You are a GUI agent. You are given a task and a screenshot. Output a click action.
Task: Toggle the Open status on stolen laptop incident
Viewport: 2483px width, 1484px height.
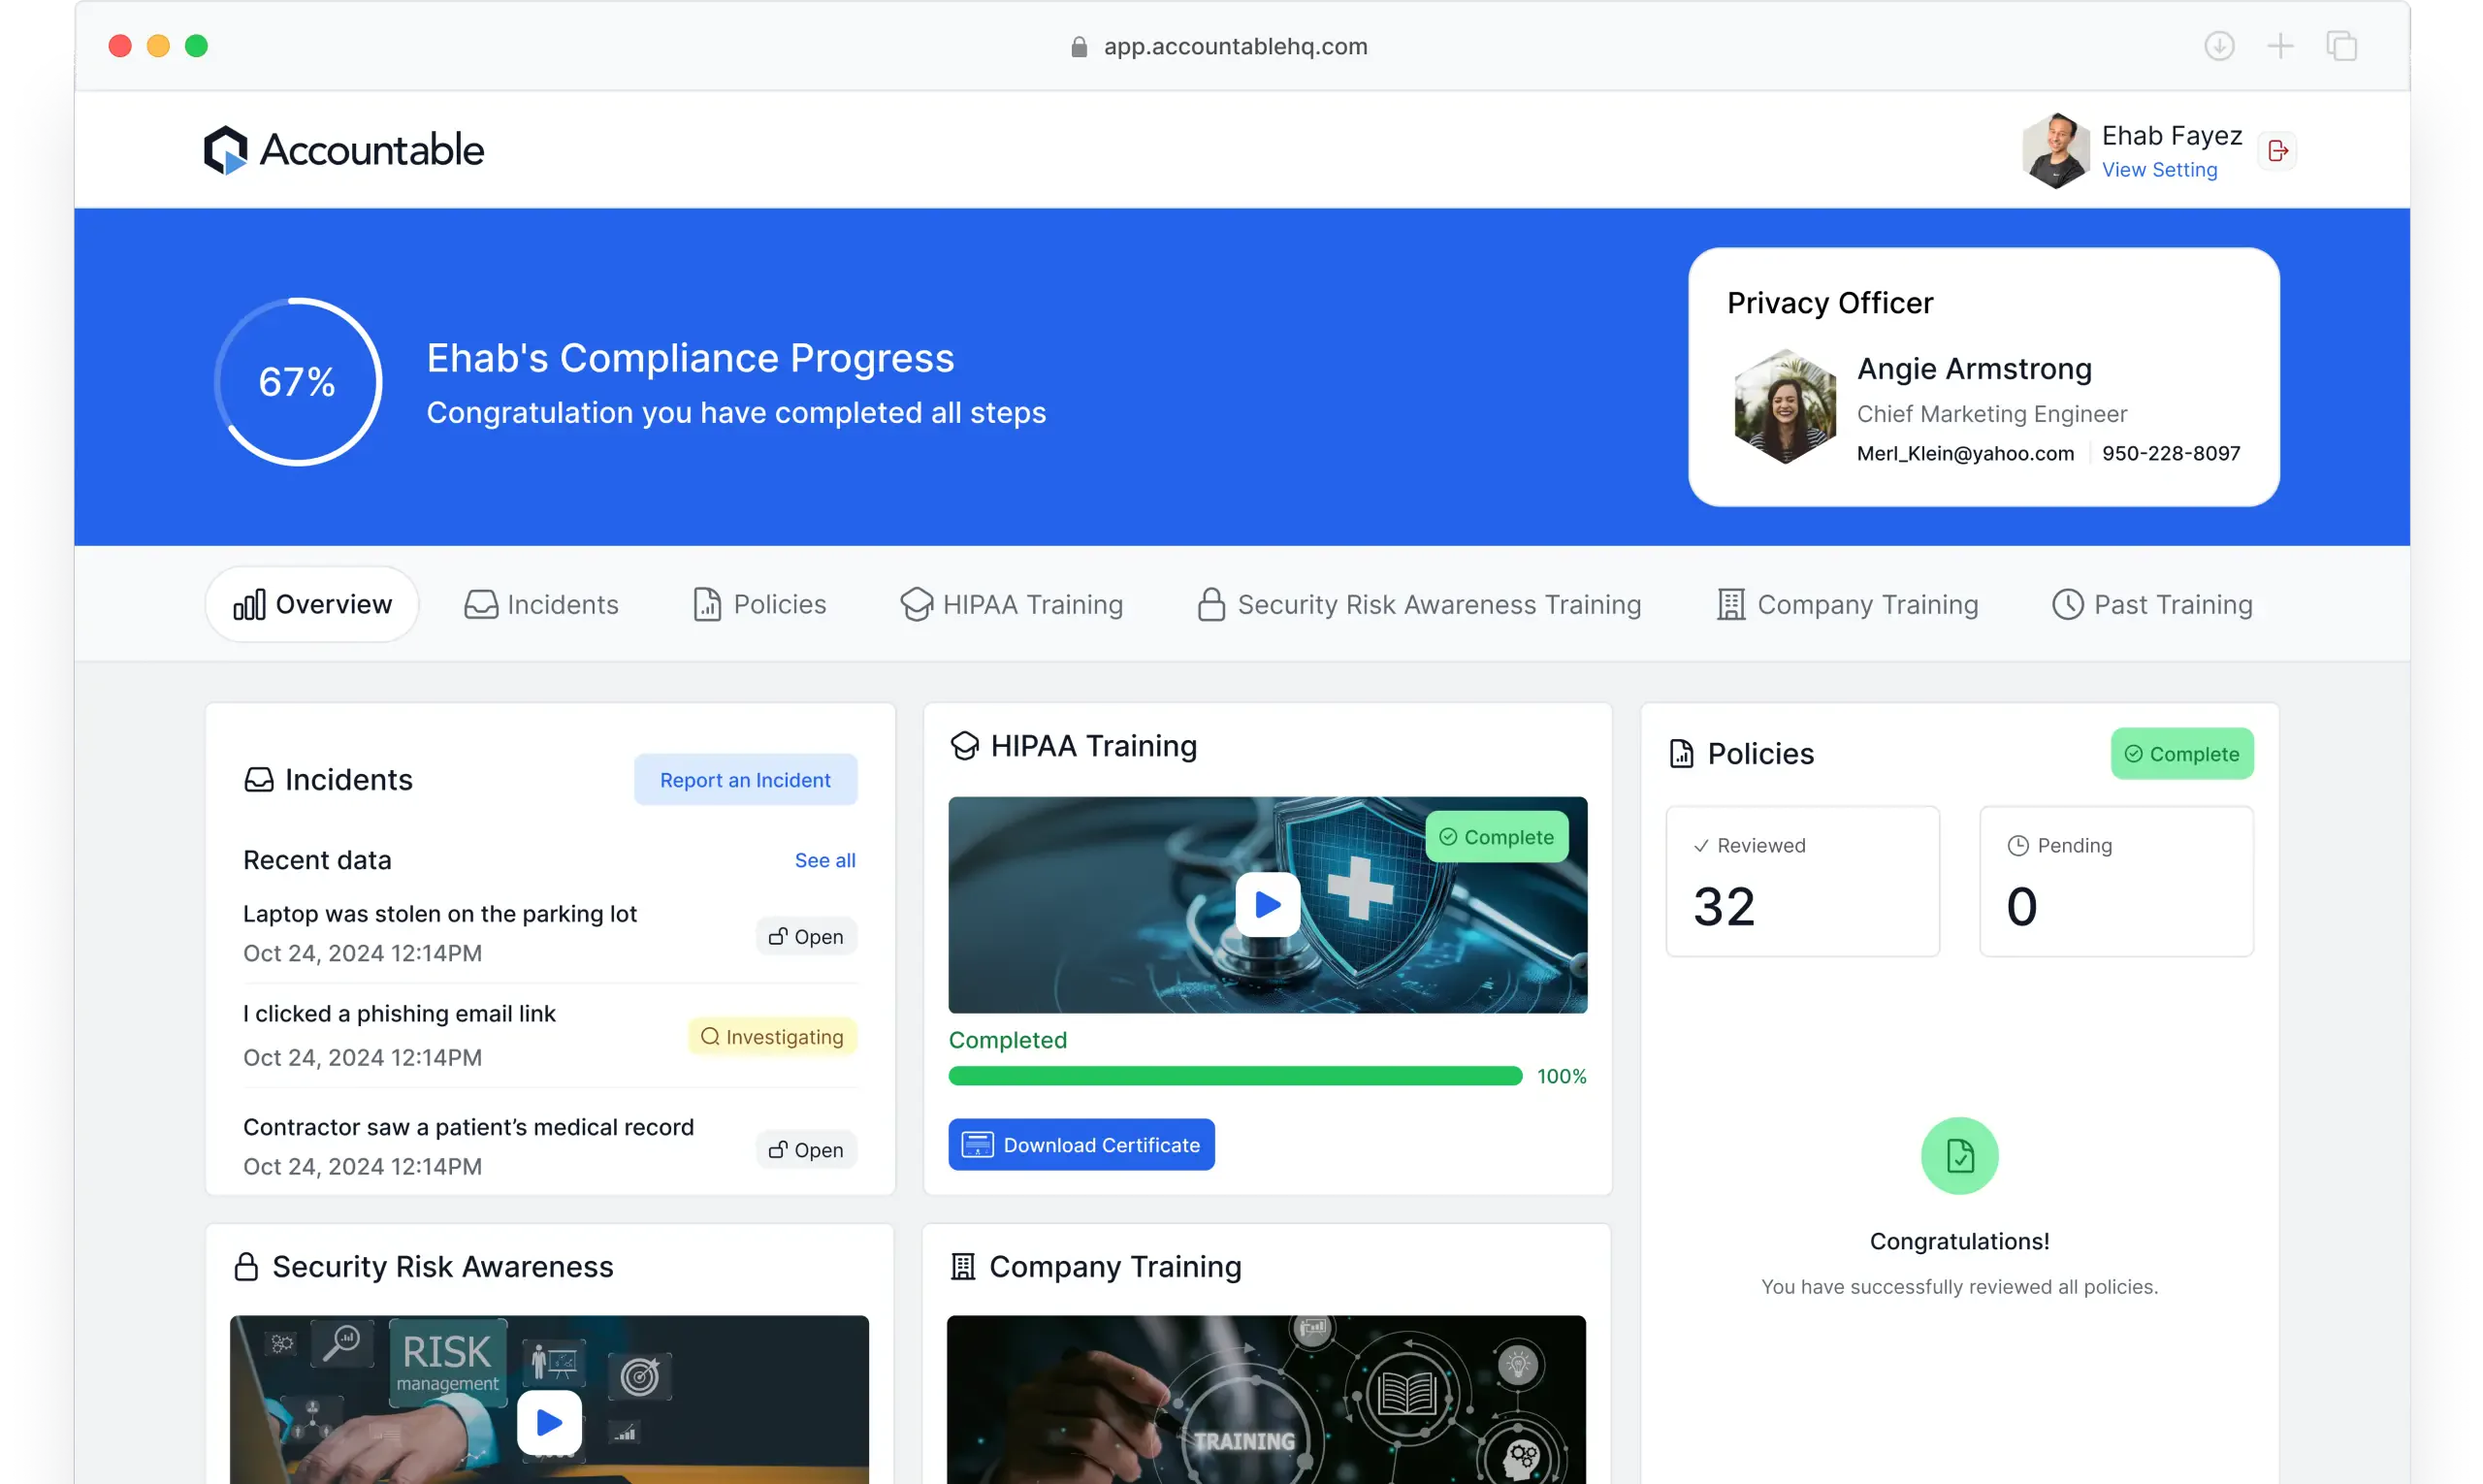click(806, 936)
